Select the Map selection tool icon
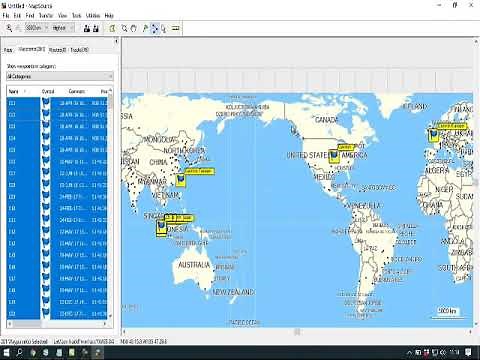This screenshot has height=360, width=480. click(x=112, y=28)
